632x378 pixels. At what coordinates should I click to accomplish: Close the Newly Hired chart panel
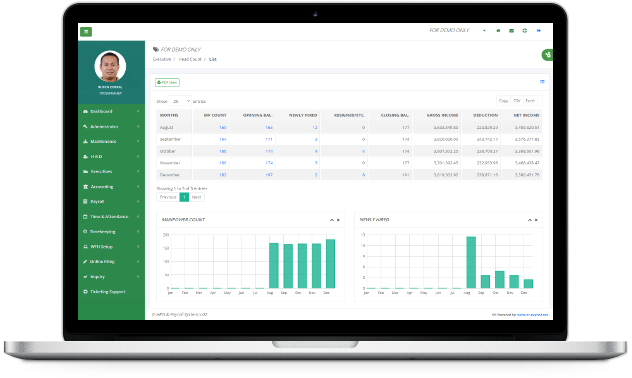pos(536,220)
